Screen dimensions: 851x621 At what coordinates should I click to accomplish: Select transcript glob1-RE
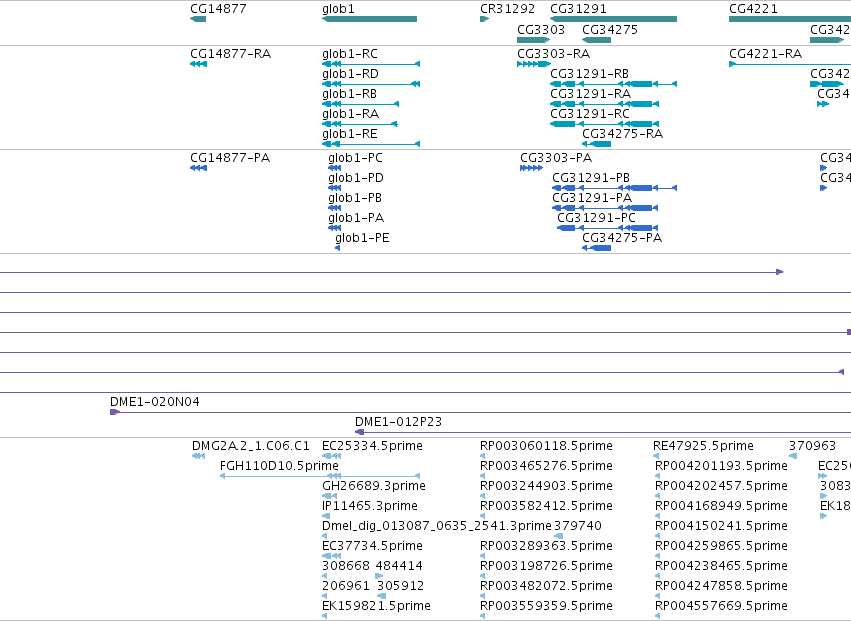[x=350, y=134]
